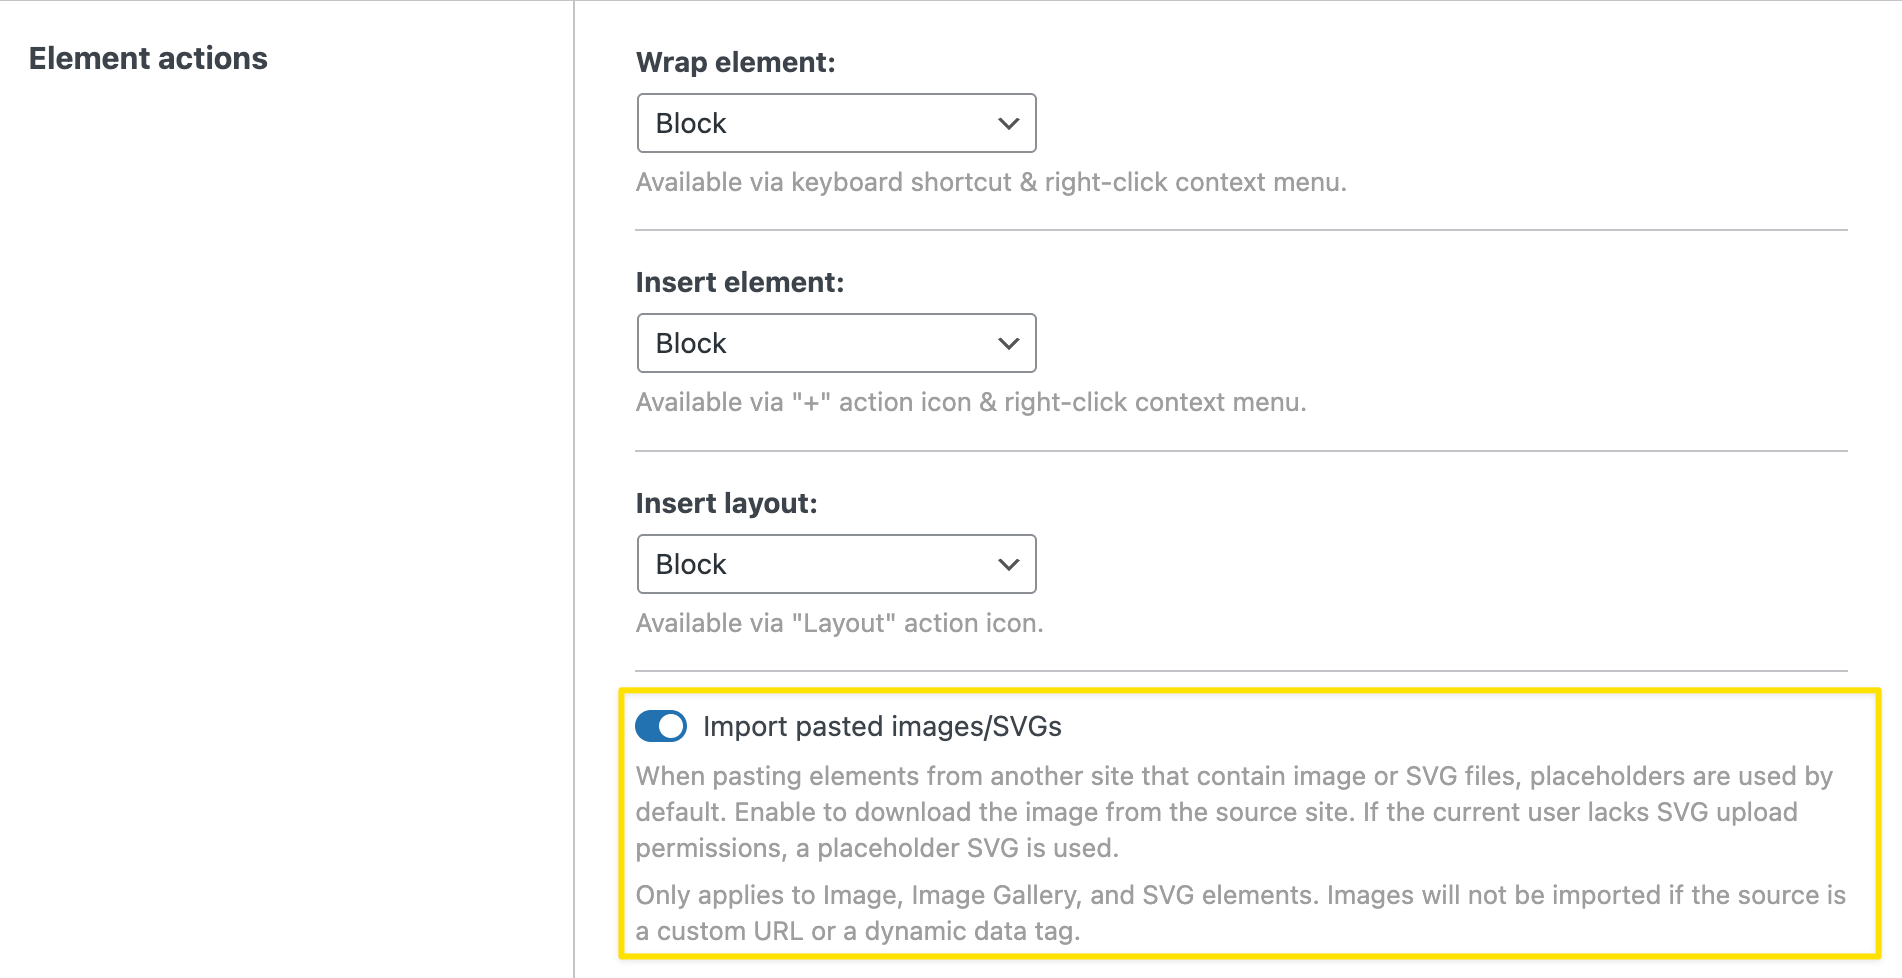Click the keyboard shortcut help text under Wrap element
The height and width of the screenshot is (978, 1902).
pyautogui.click(x=990, y=182)
